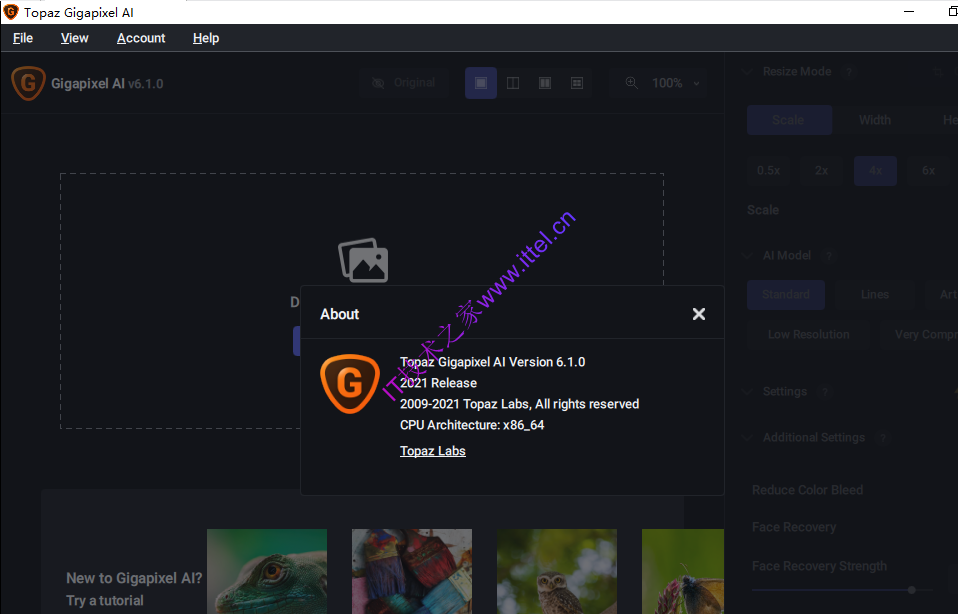Screen dimensions: 958x614
Task: Collapse the Resize Mode section
Action: 747,71
